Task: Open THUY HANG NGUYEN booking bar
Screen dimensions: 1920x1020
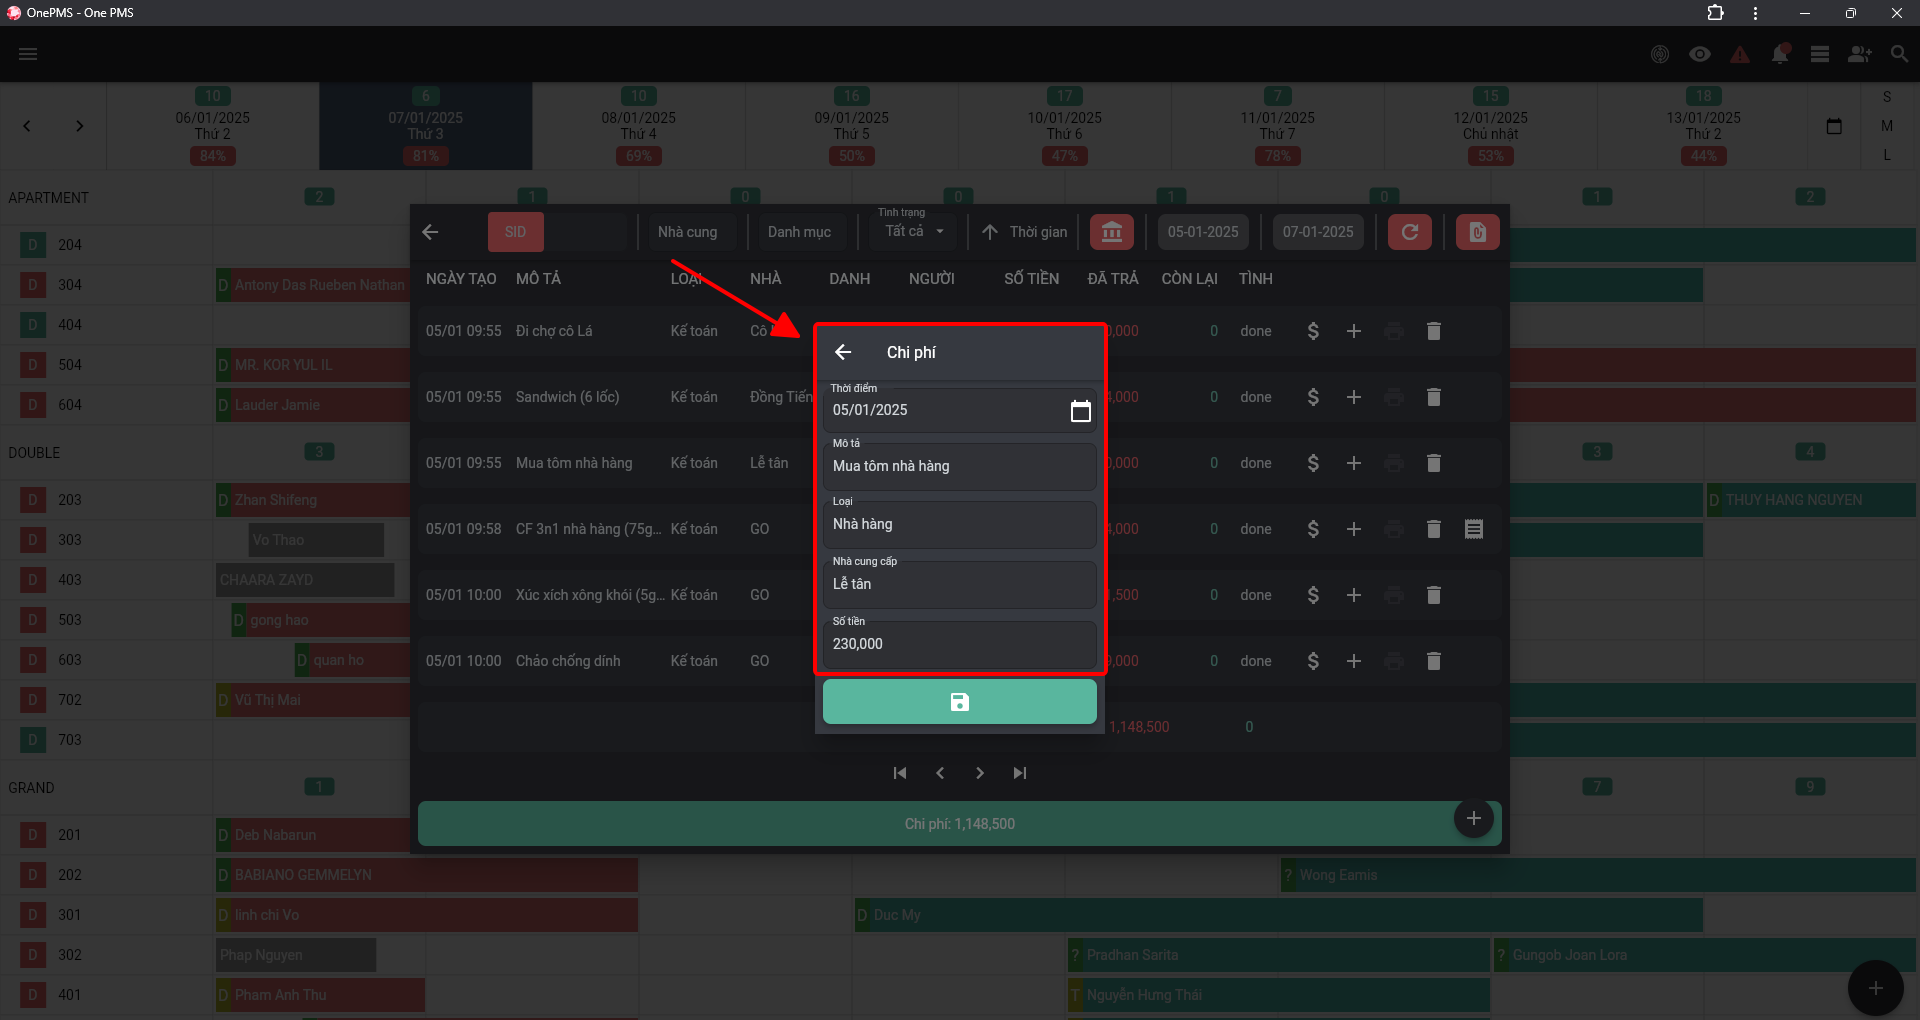Action: coord(1811,500)
